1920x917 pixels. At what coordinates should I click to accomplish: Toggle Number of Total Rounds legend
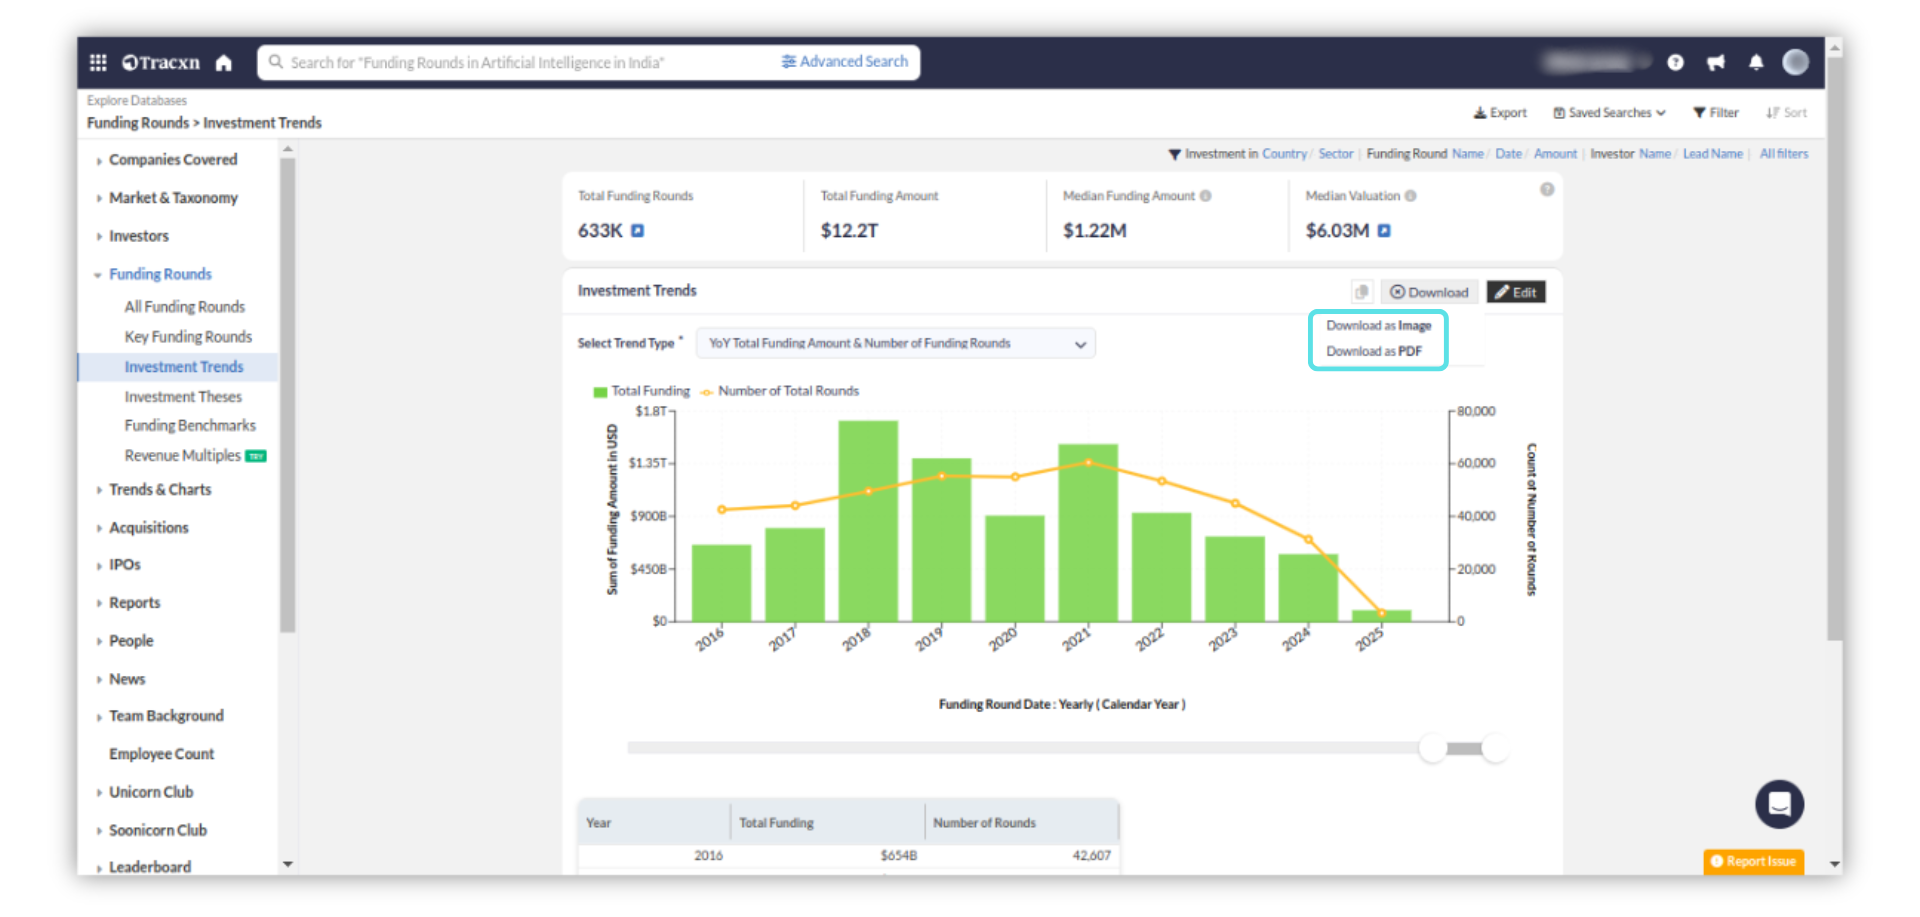pos(779,391)
